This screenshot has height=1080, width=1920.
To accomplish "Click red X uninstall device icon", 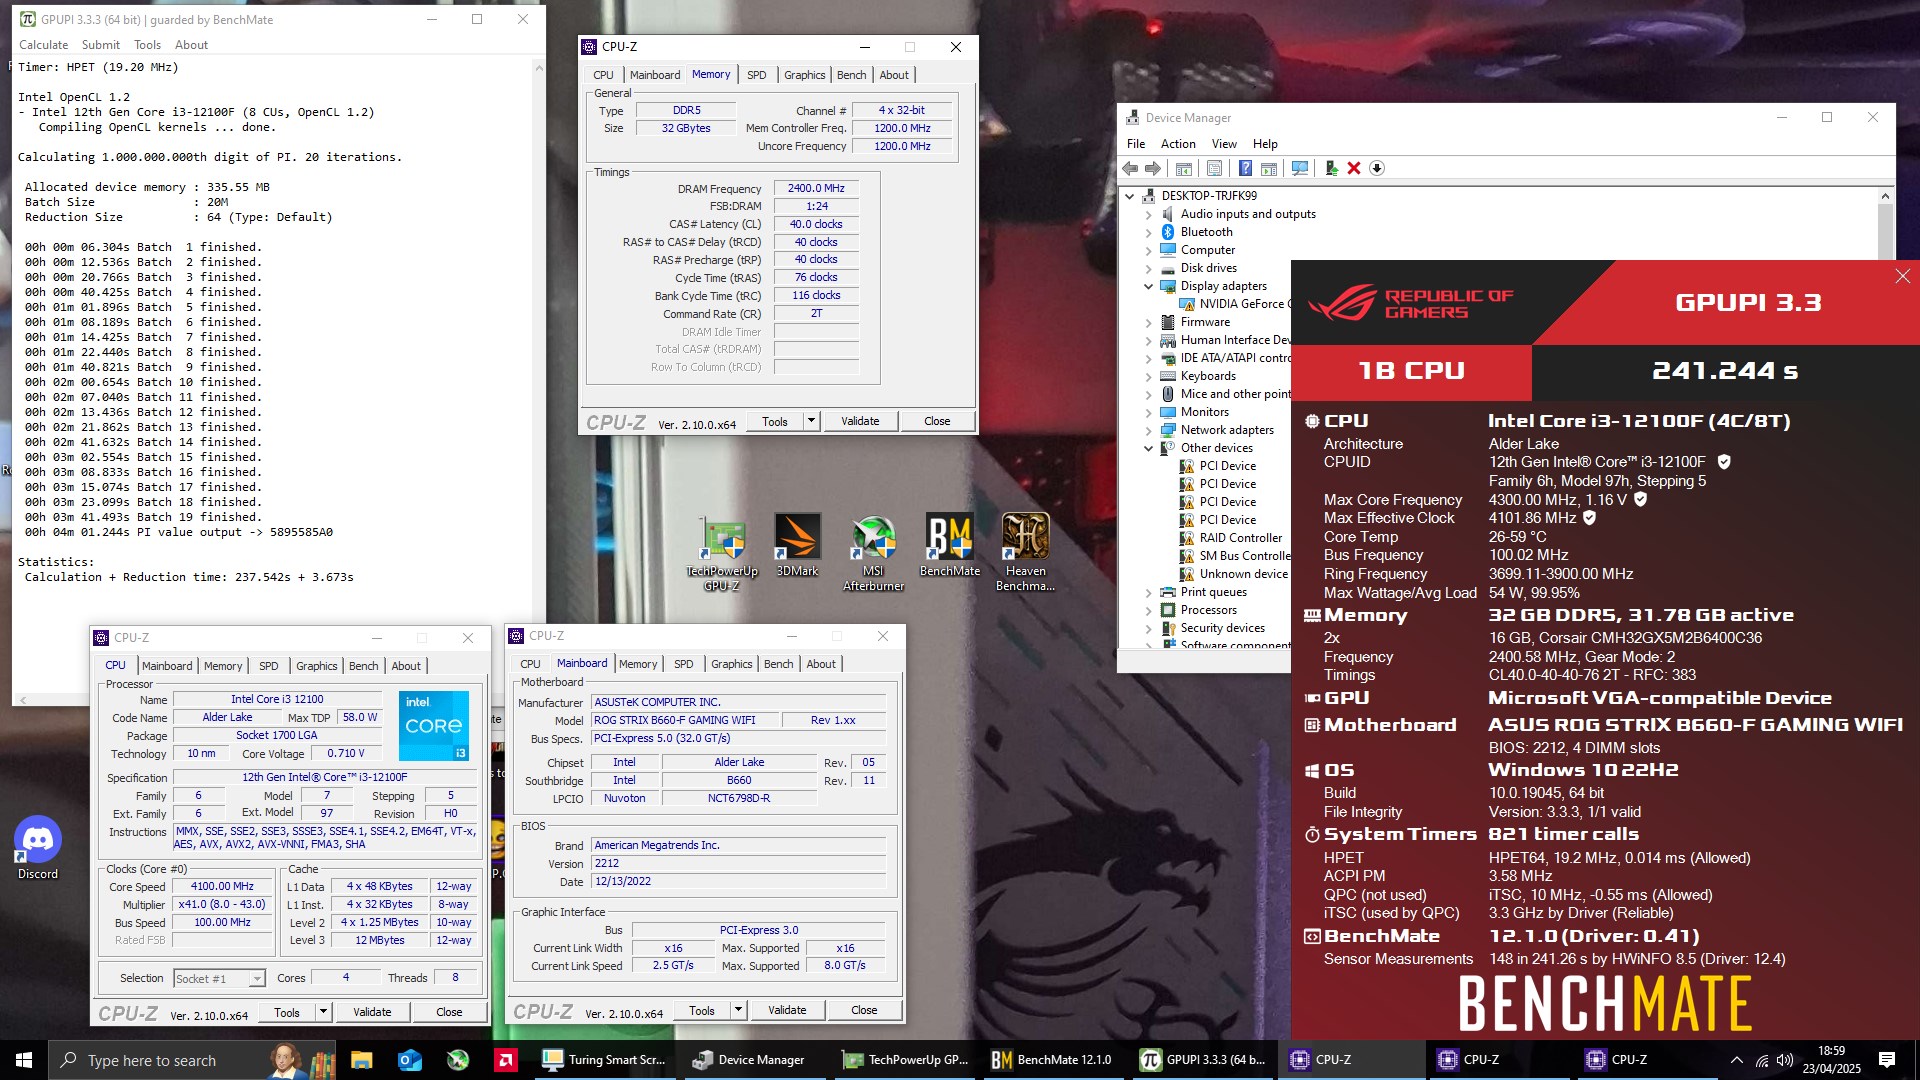I will click(x=1354, y=168).
